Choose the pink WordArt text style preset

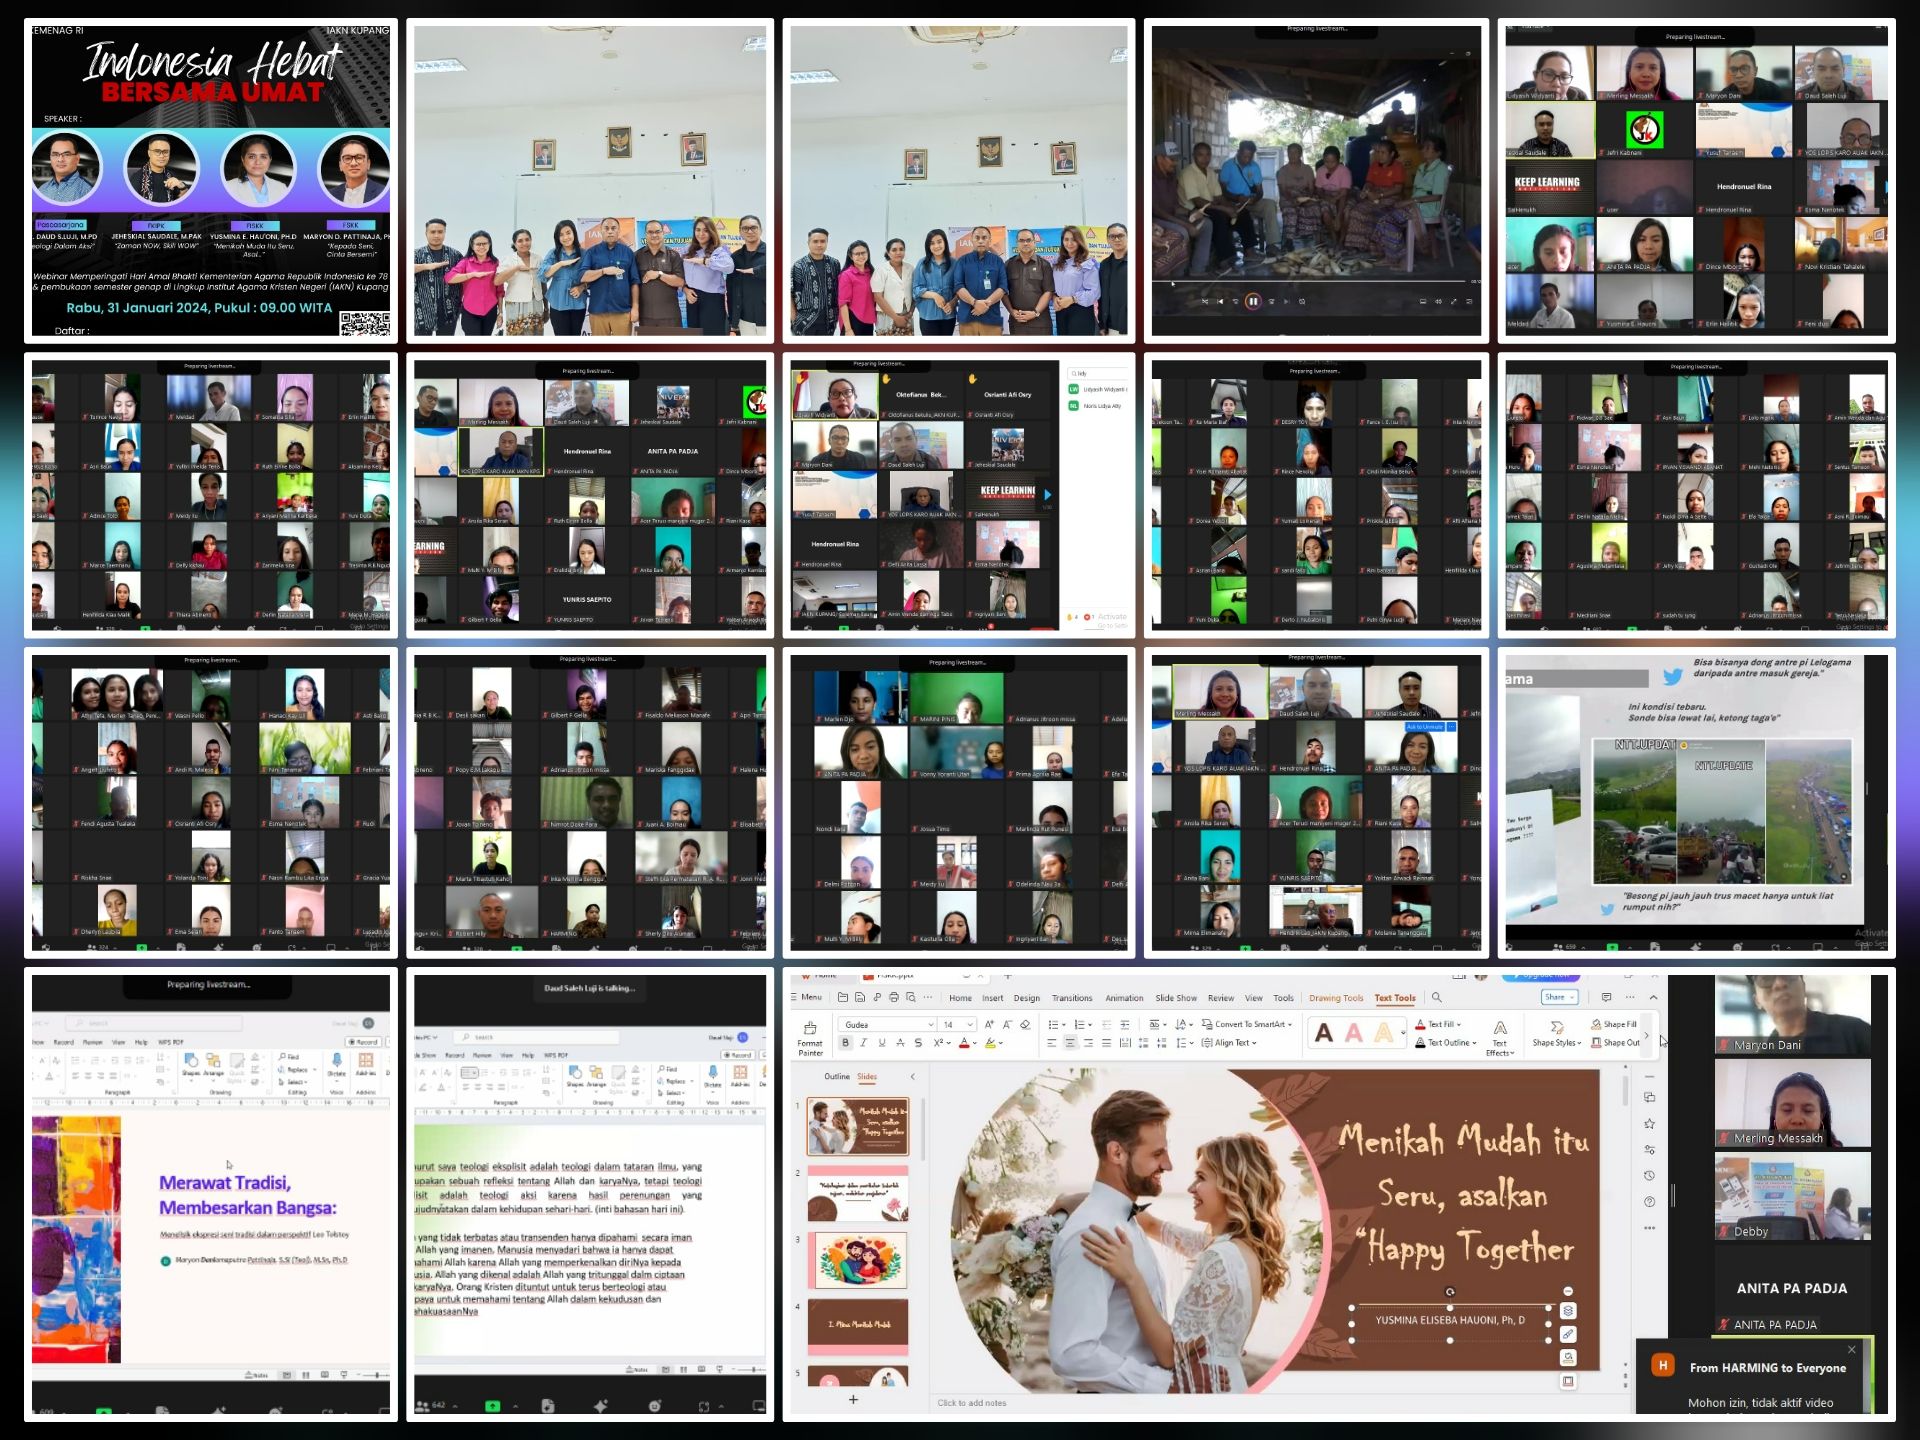pos(1353,1033)
